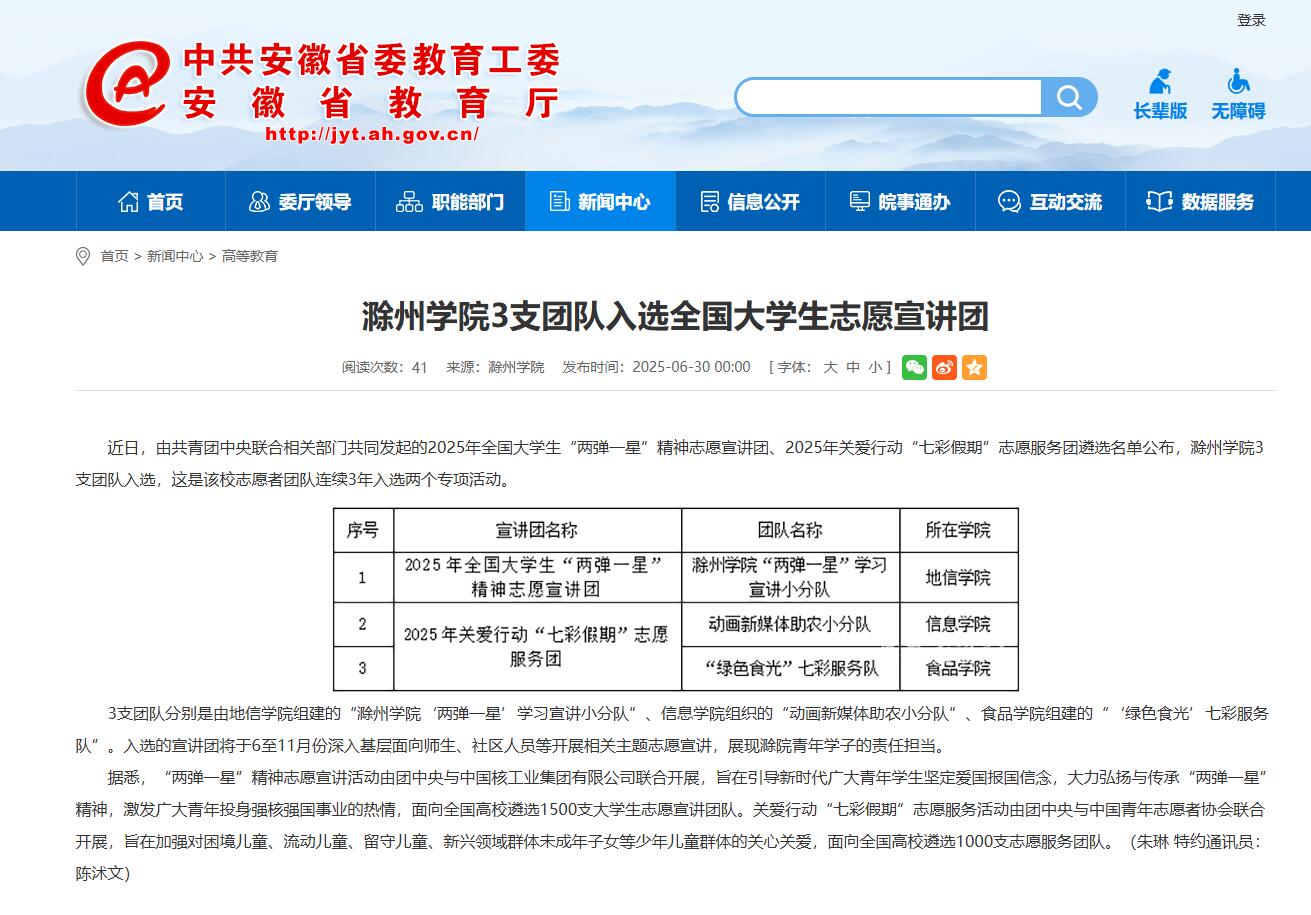Share article via WeChat icon

(914, 367)
